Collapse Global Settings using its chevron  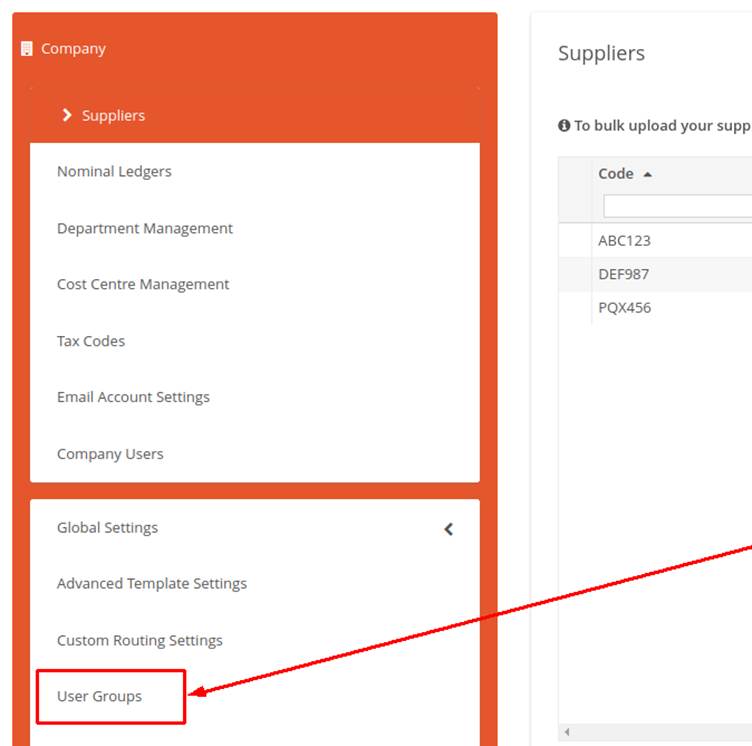[x=448, y=529]
